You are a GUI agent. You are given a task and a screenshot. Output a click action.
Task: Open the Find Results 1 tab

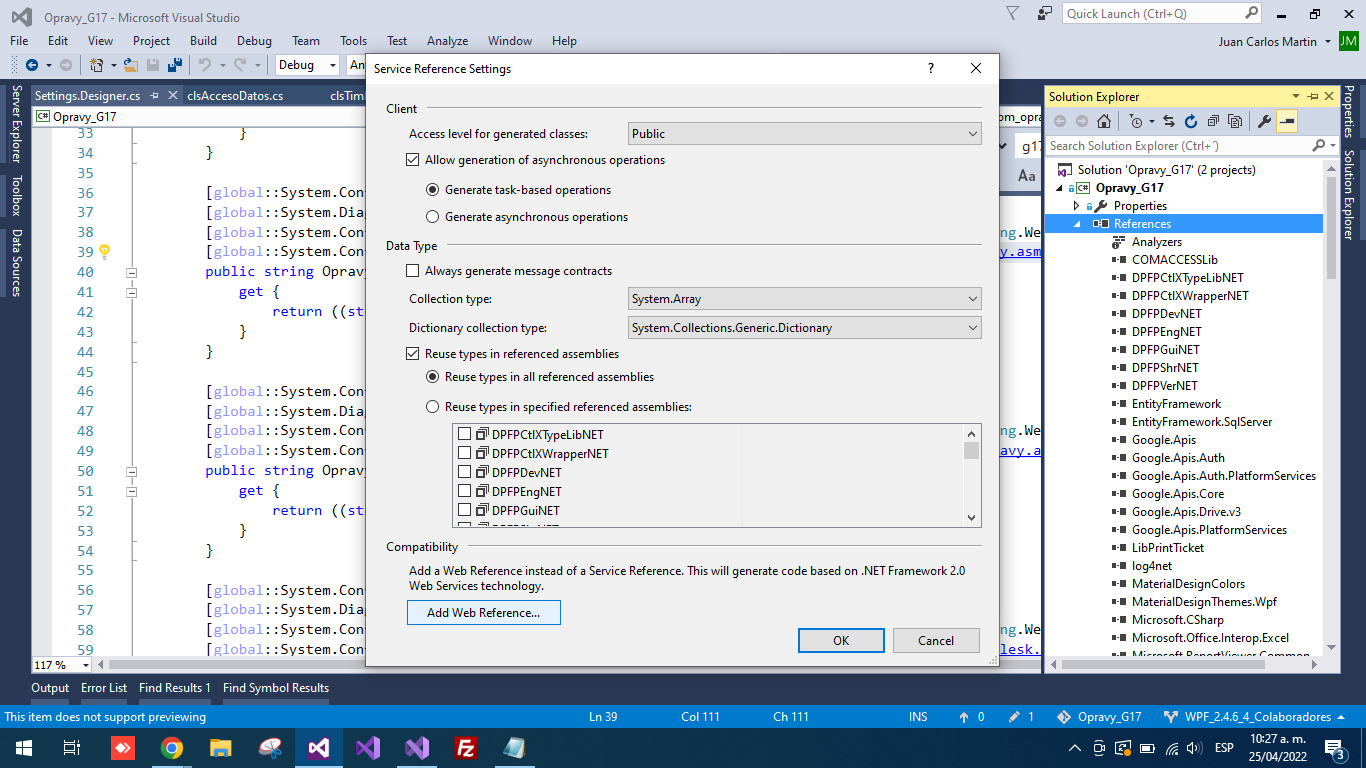click(175, 688)
